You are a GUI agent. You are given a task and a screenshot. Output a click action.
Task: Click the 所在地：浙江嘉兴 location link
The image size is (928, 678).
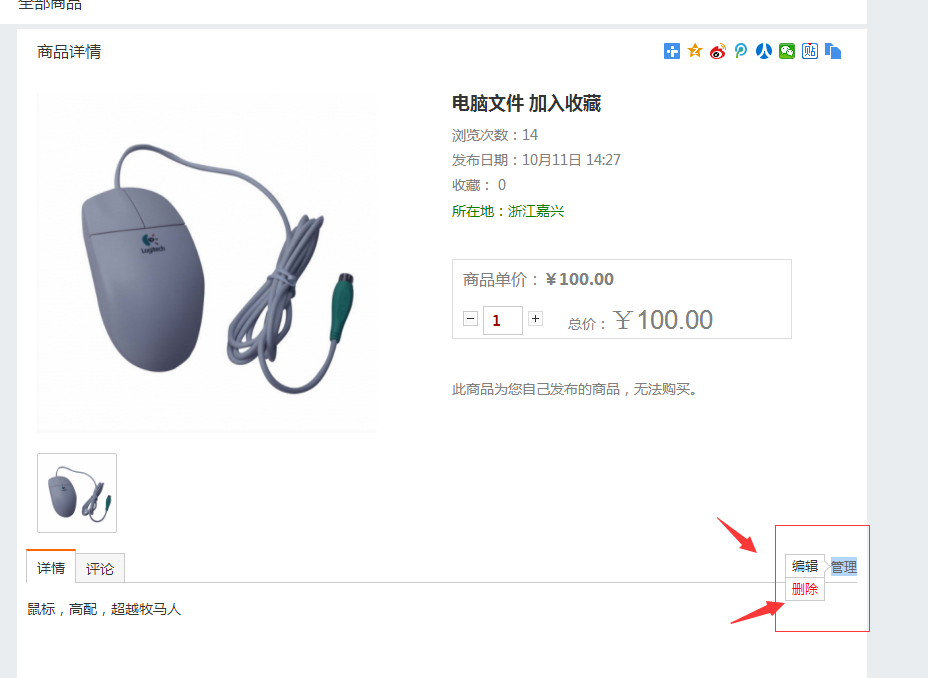(x=508, y=211)
